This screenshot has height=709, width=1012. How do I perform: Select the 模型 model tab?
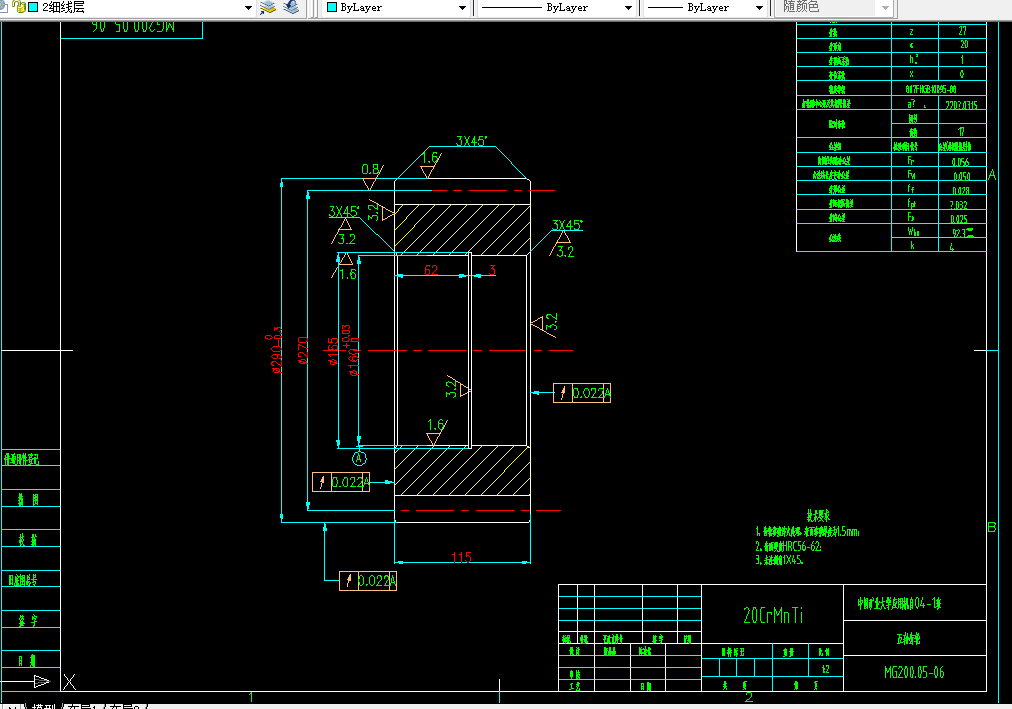[x=44, y=706]
